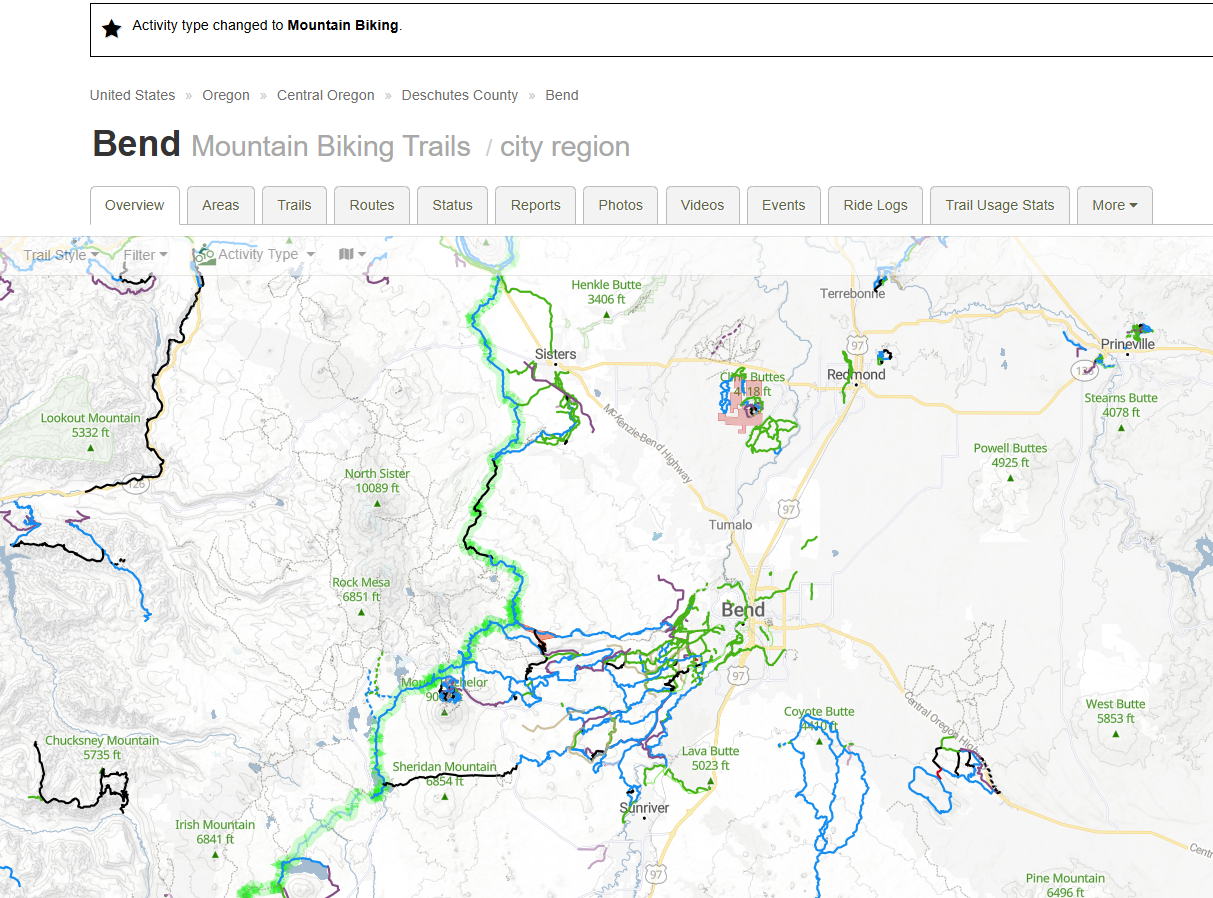
Task: Open the Status tab
Action: [x=452, y=205]
